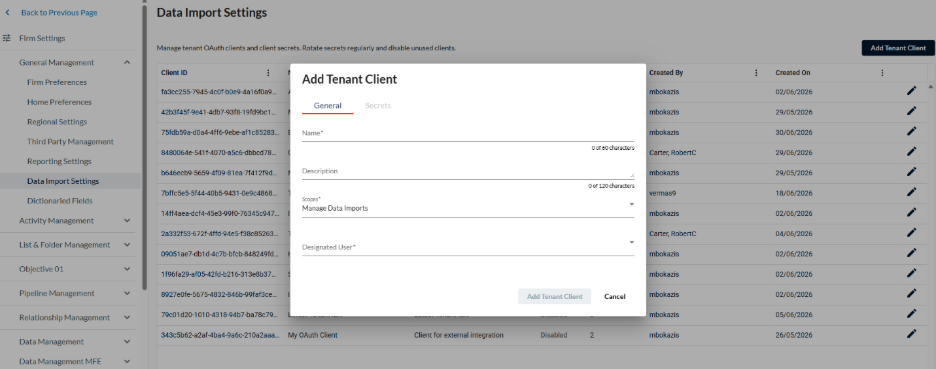Image resolution: width=936 pixels, height=369 pixels.
Task: Click edit pencil for client 1f96fa29
Action: point(911,273)
